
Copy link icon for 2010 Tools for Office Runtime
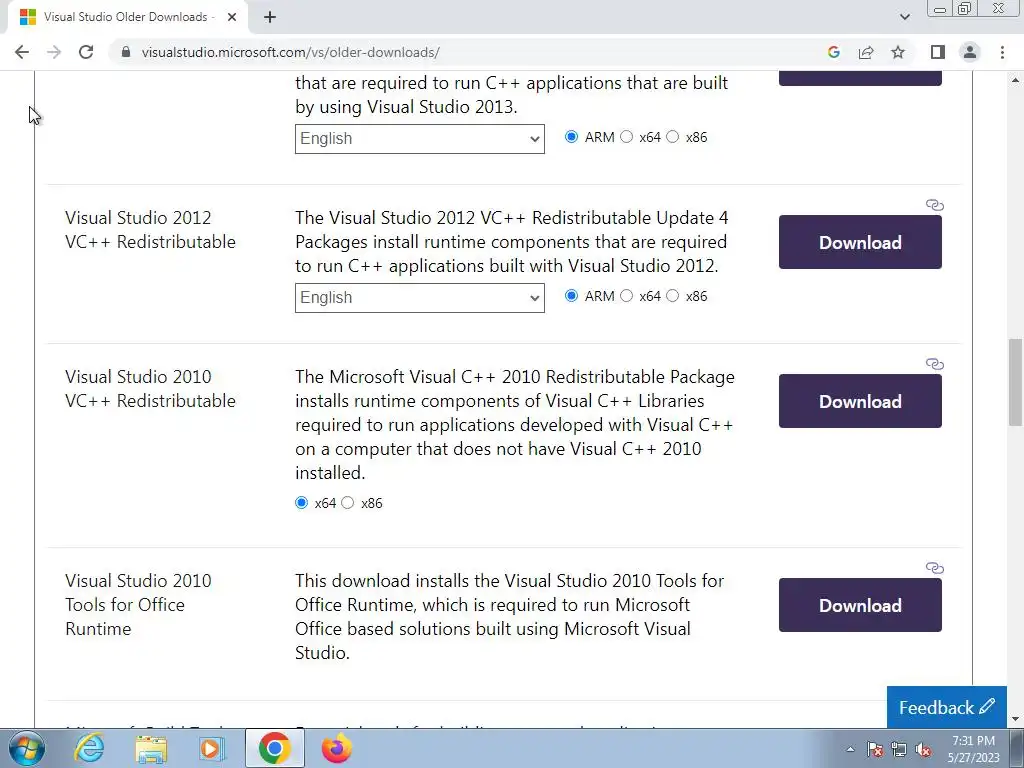935,568
